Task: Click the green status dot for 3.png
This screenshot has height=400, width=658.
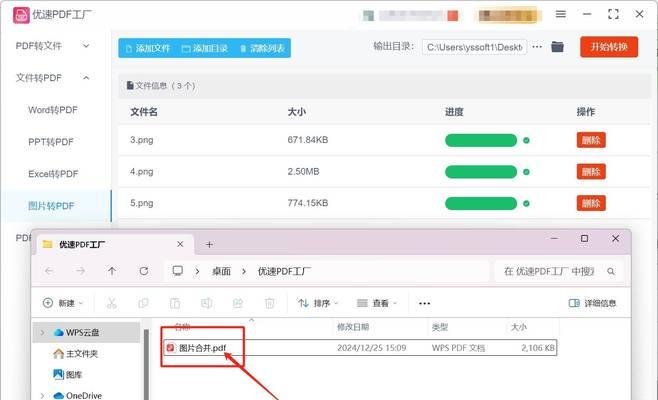Action: tap(526, 140)
